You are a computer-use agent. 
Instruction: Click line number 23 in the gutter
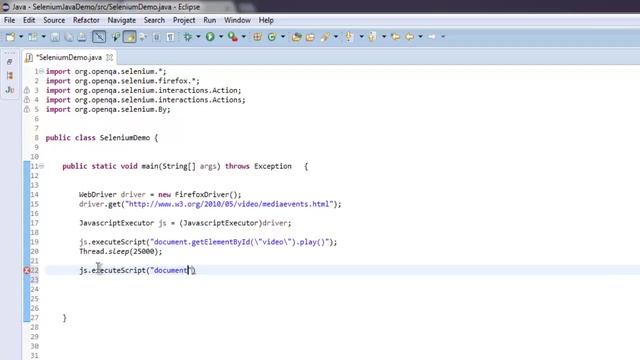pos(35,280)
